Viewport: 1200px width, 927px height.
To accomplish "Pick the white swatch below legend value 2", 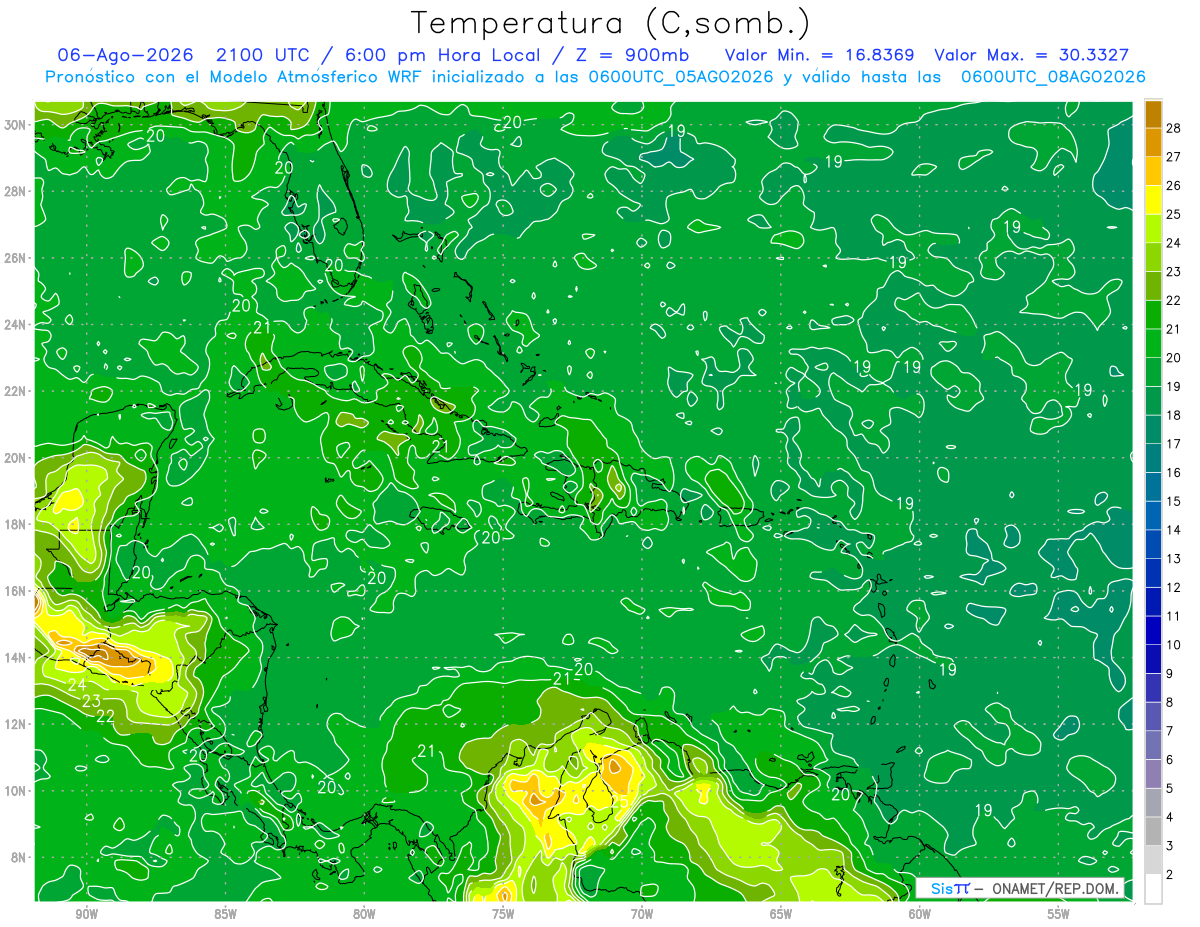I will pyautogui.click(x=1153, y=889).
